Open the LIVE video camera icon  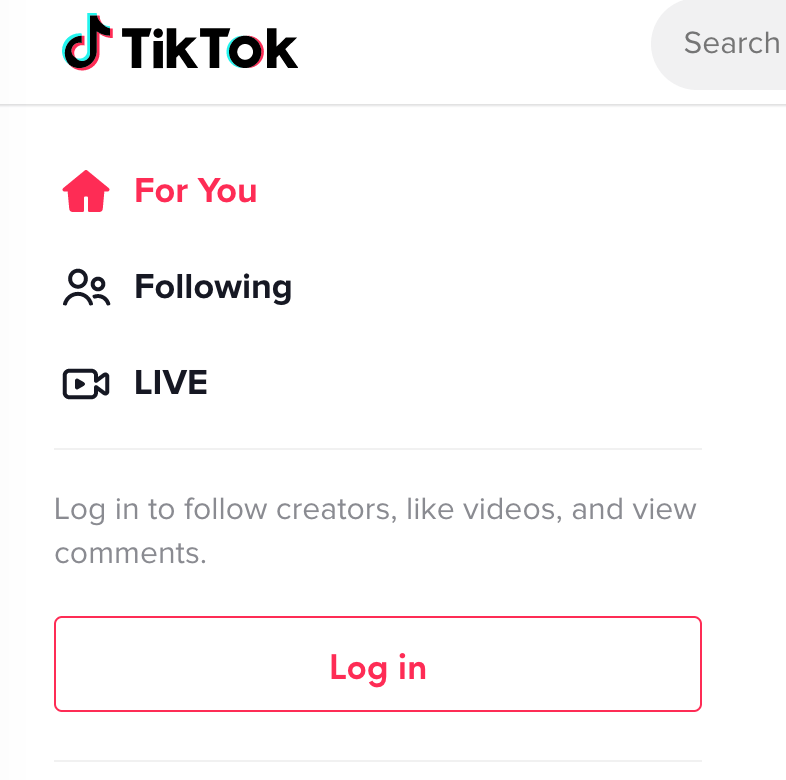click(x=86, y=383)
